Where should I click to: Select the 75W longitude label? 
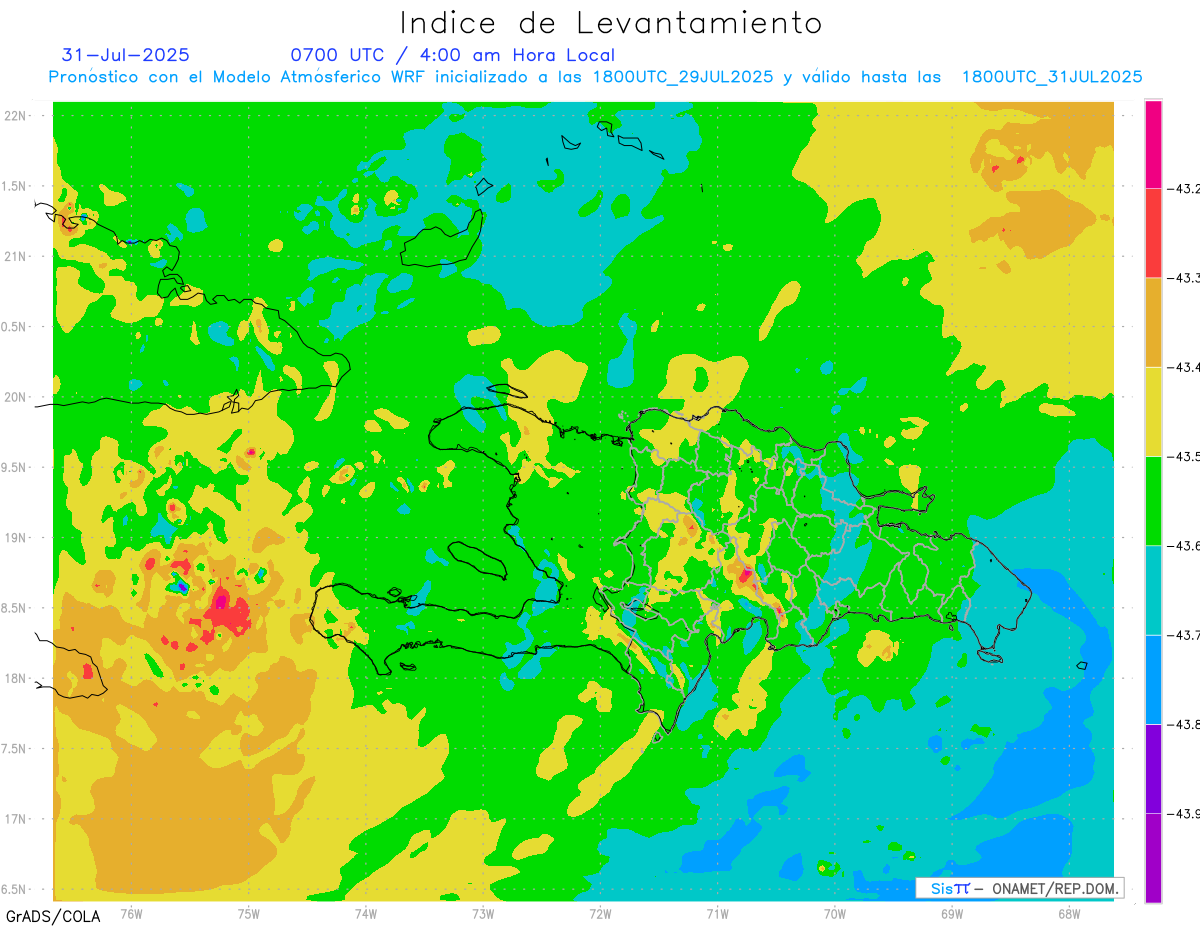249,912
